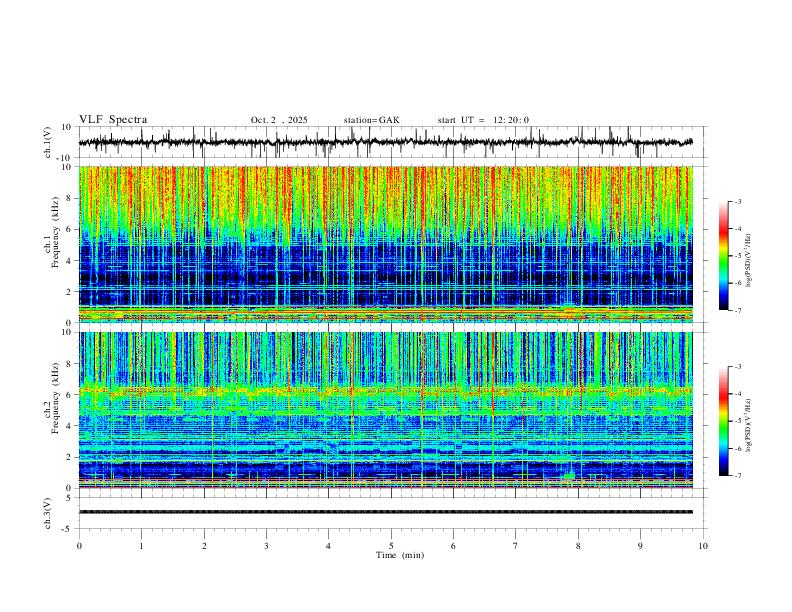
Task: Select the ch.1 Frequency (kHz) axis label
Action: click(x=51, y=233)
